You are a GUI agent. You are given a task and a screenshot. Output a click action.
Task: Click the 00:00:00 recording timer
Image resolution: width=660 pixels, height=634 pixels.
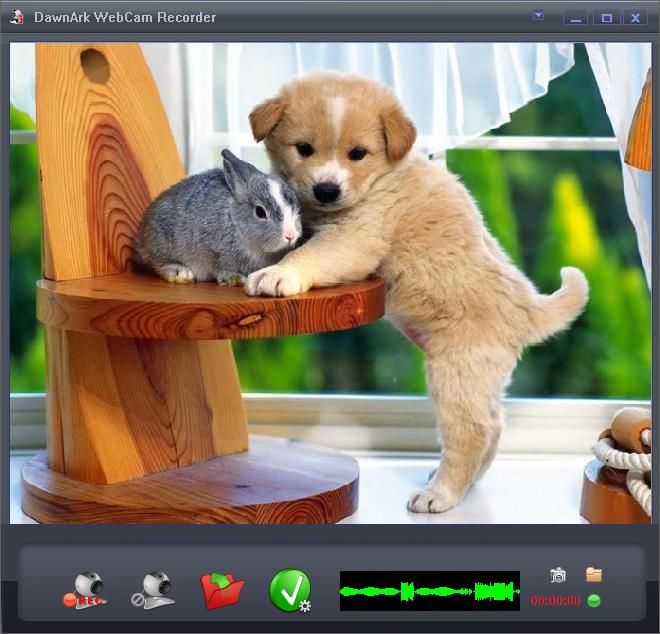(555, 600)
